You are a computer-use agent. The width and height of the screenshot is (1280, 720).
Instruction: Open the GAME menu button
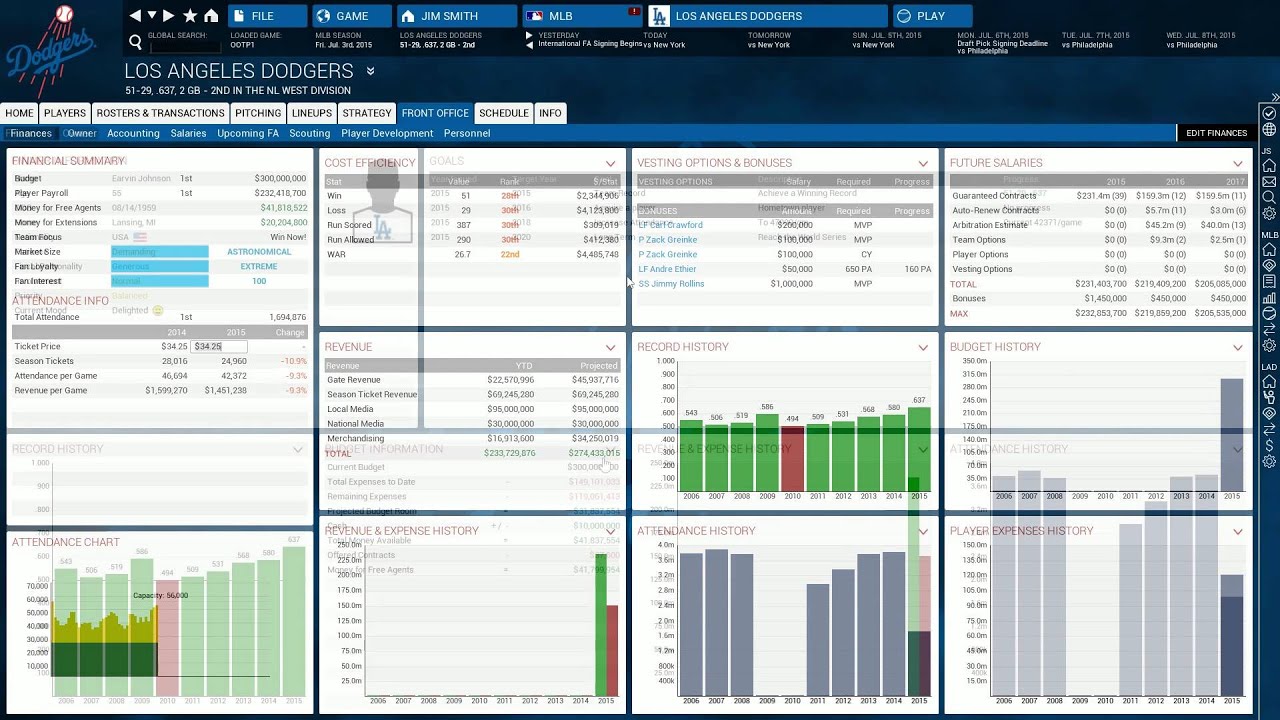pyautogui.click(x=351, y=16)
